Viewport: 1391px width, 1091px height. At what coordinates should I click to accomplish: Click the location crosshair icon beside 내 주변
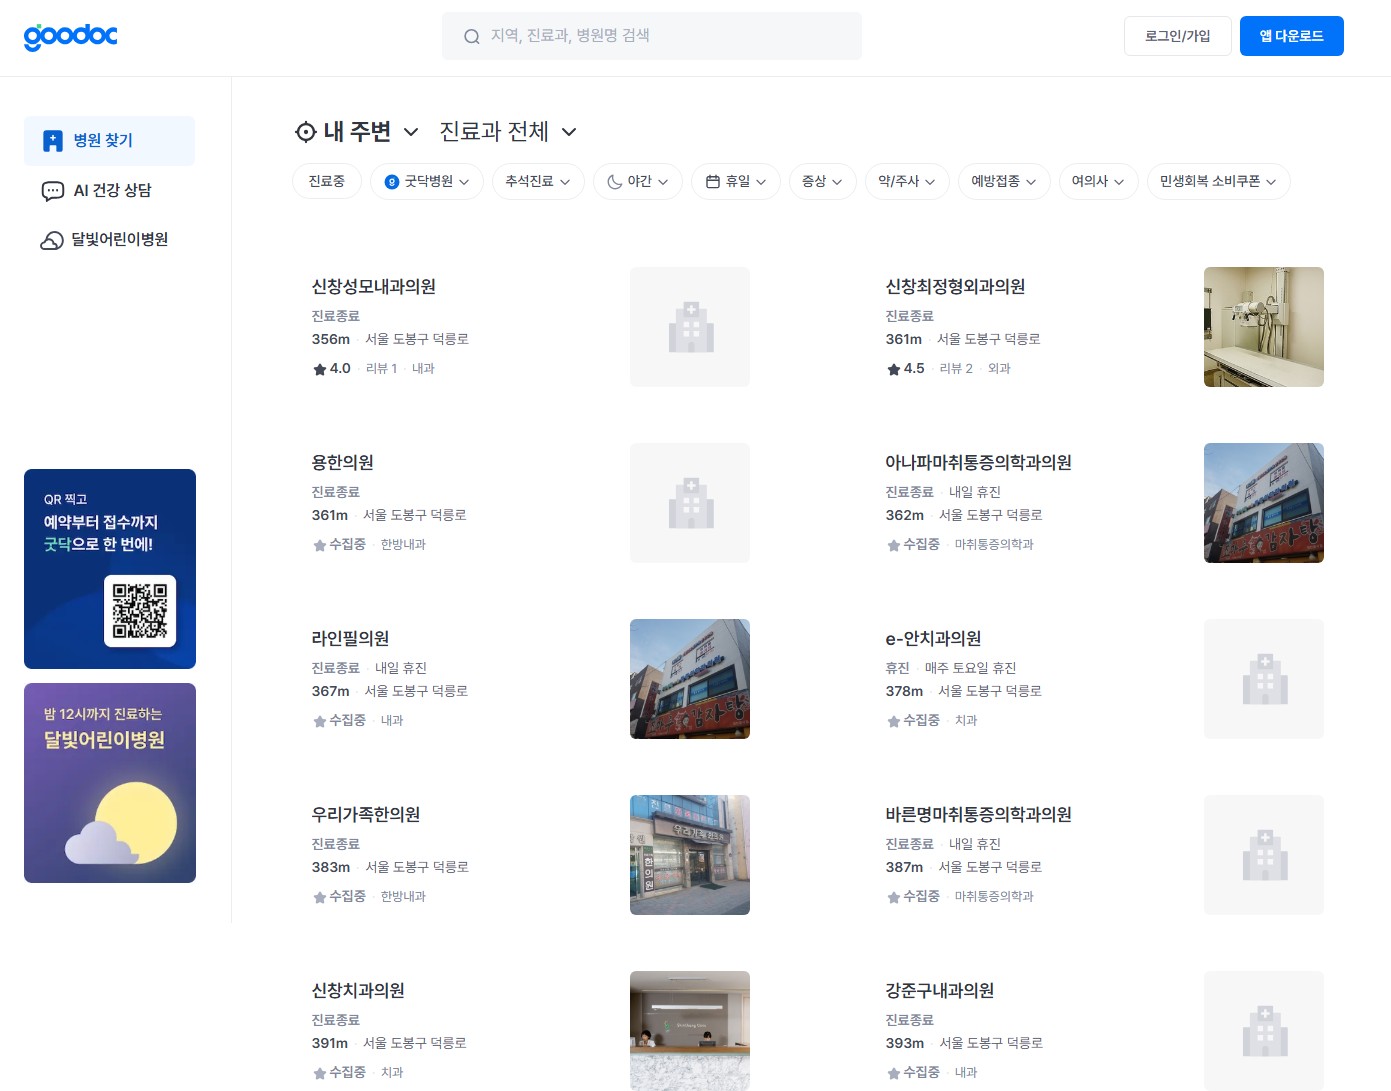point(305,131)
